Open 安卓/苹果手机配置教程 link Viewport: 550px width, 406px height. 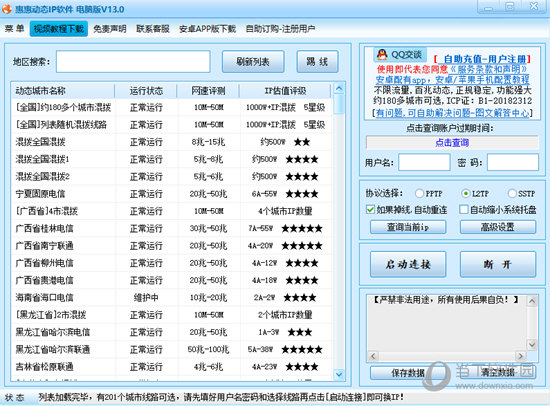click(x=482, y=79)
